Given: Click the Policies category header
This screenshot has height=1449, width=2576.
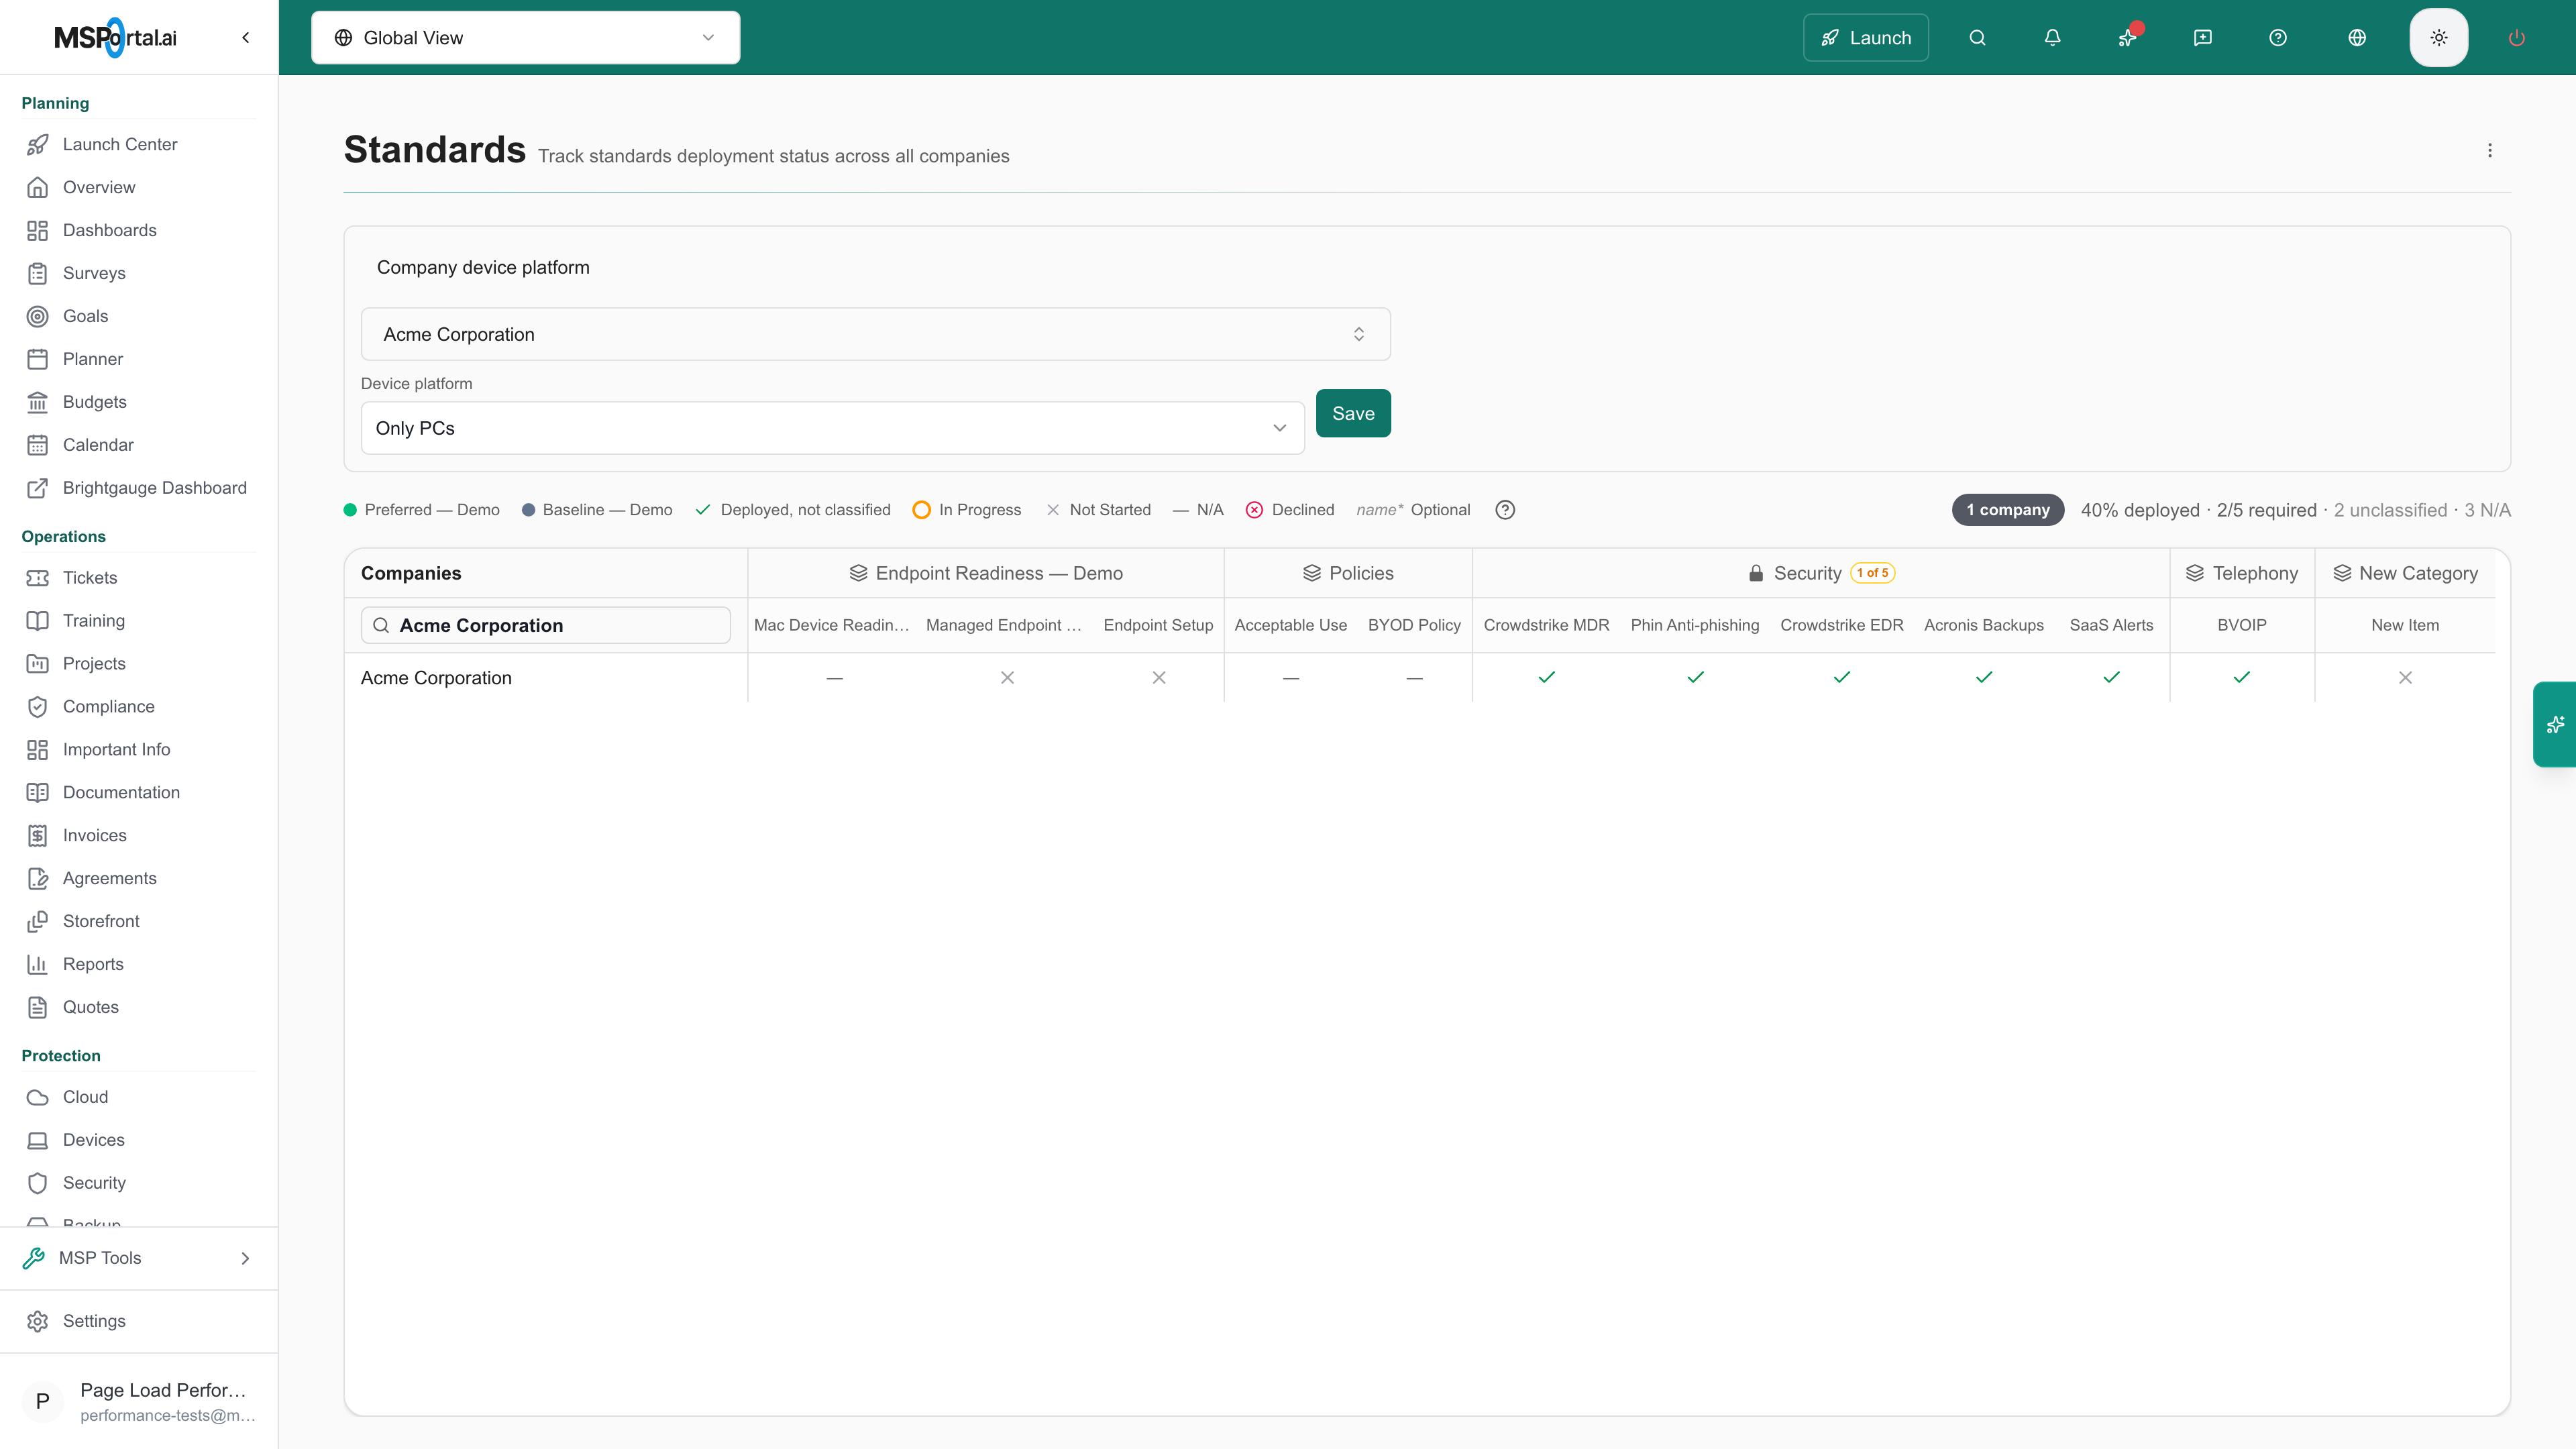Looking at the screenshot, I should (x=1348, y=573).
